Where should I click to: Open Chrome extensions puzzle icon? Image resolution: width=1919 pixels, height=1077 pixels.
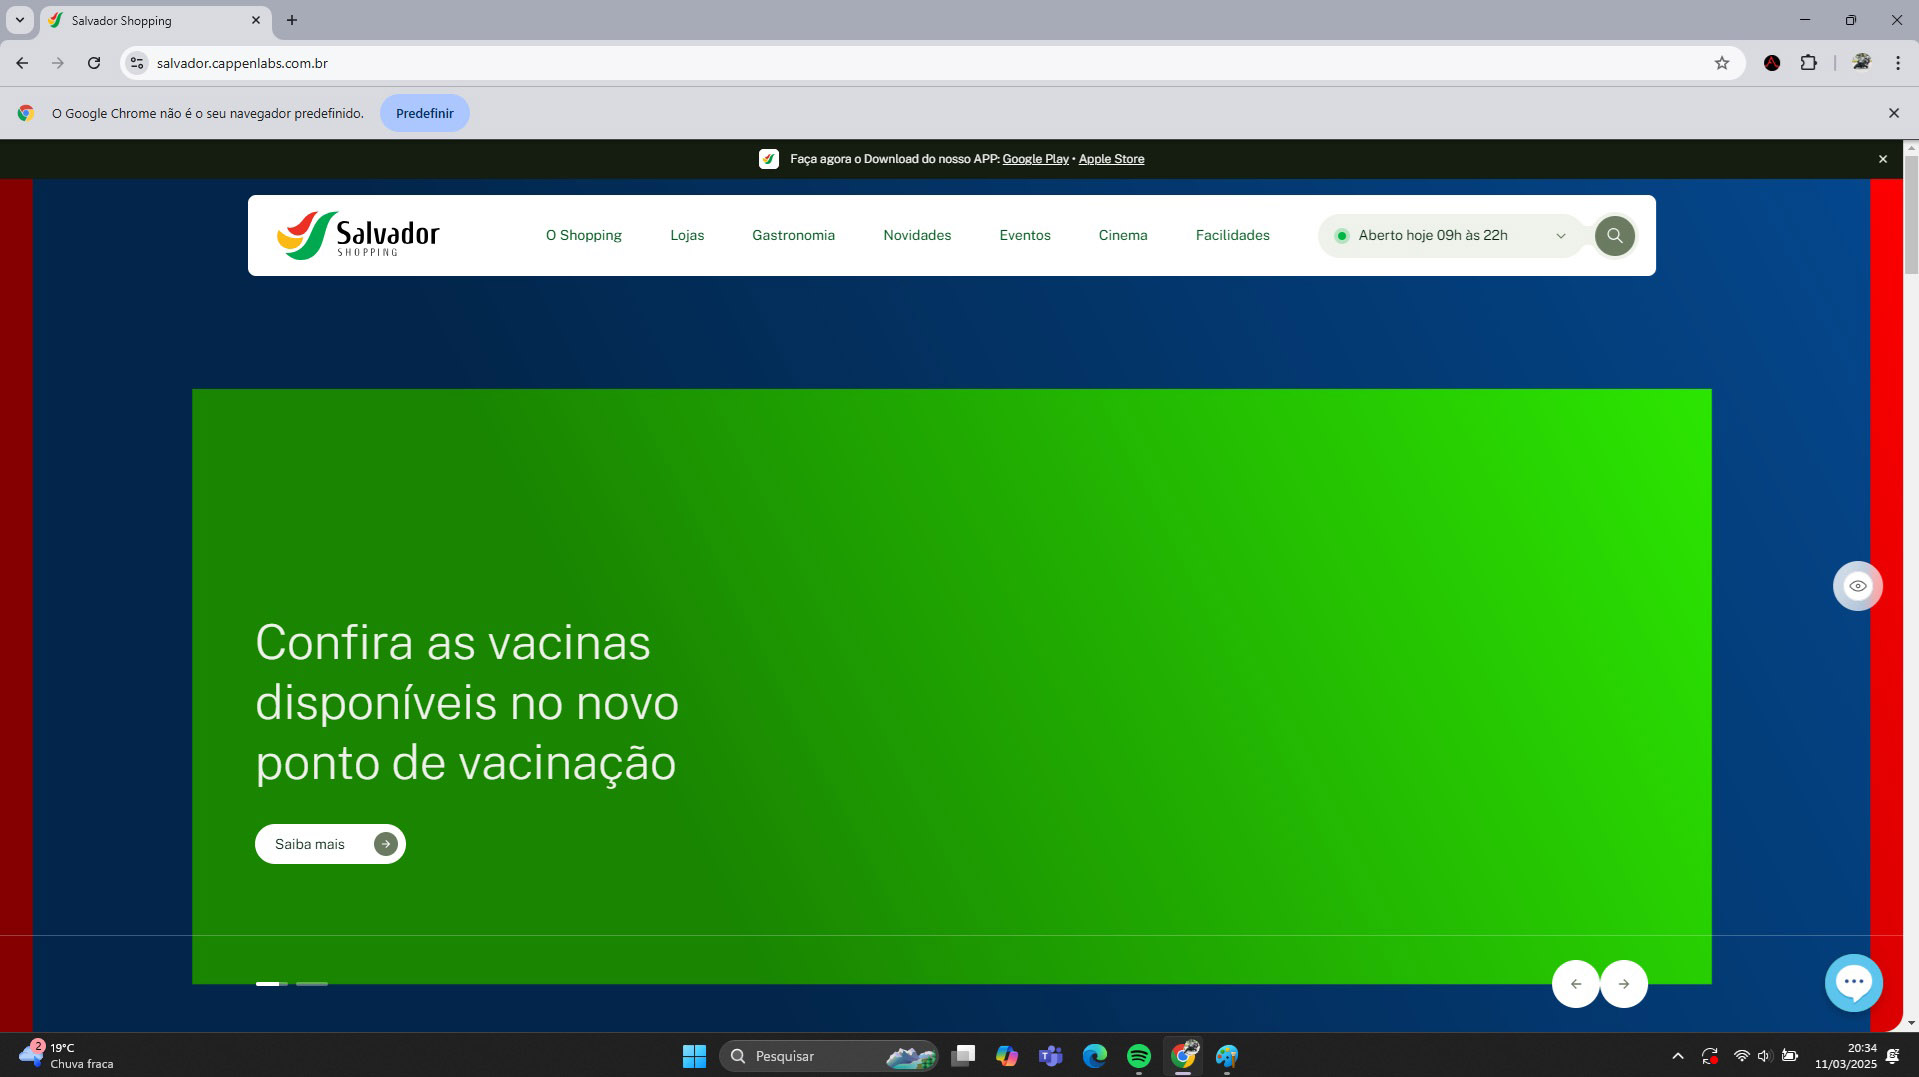[x=1808, y=63]
